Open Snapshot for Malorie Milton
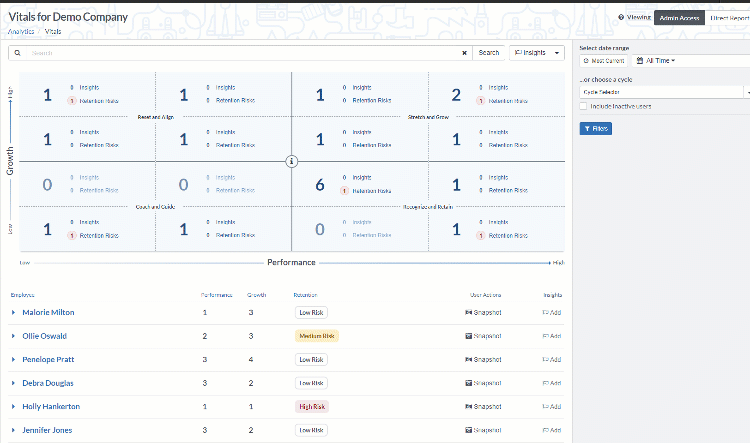 [x=483, y=312]
